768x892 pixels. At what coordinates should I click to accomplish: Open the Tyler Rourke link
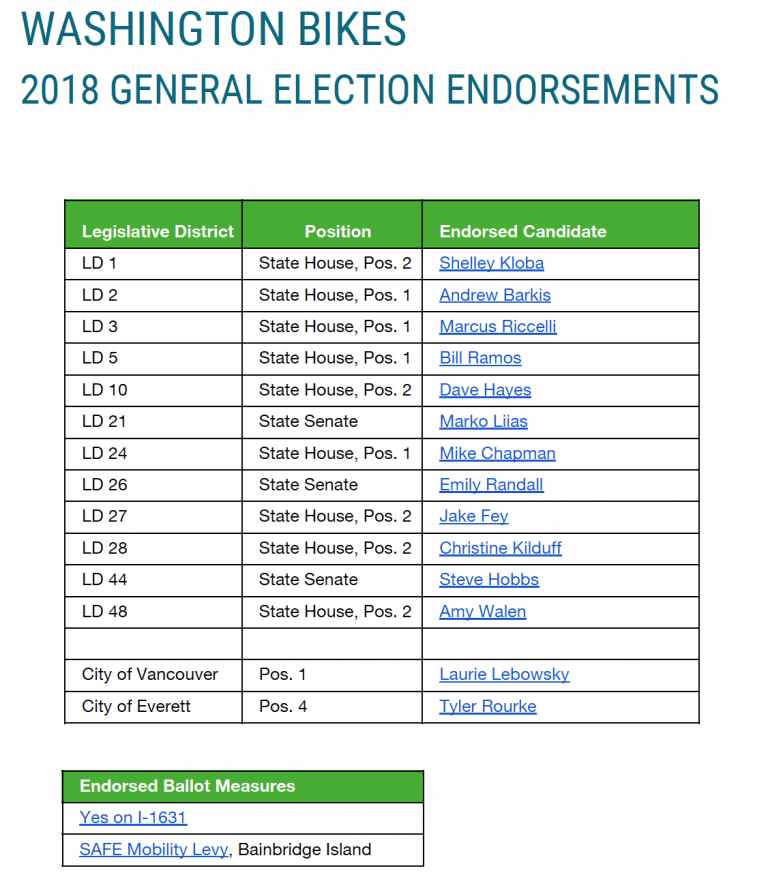click(x=488, y=707)
